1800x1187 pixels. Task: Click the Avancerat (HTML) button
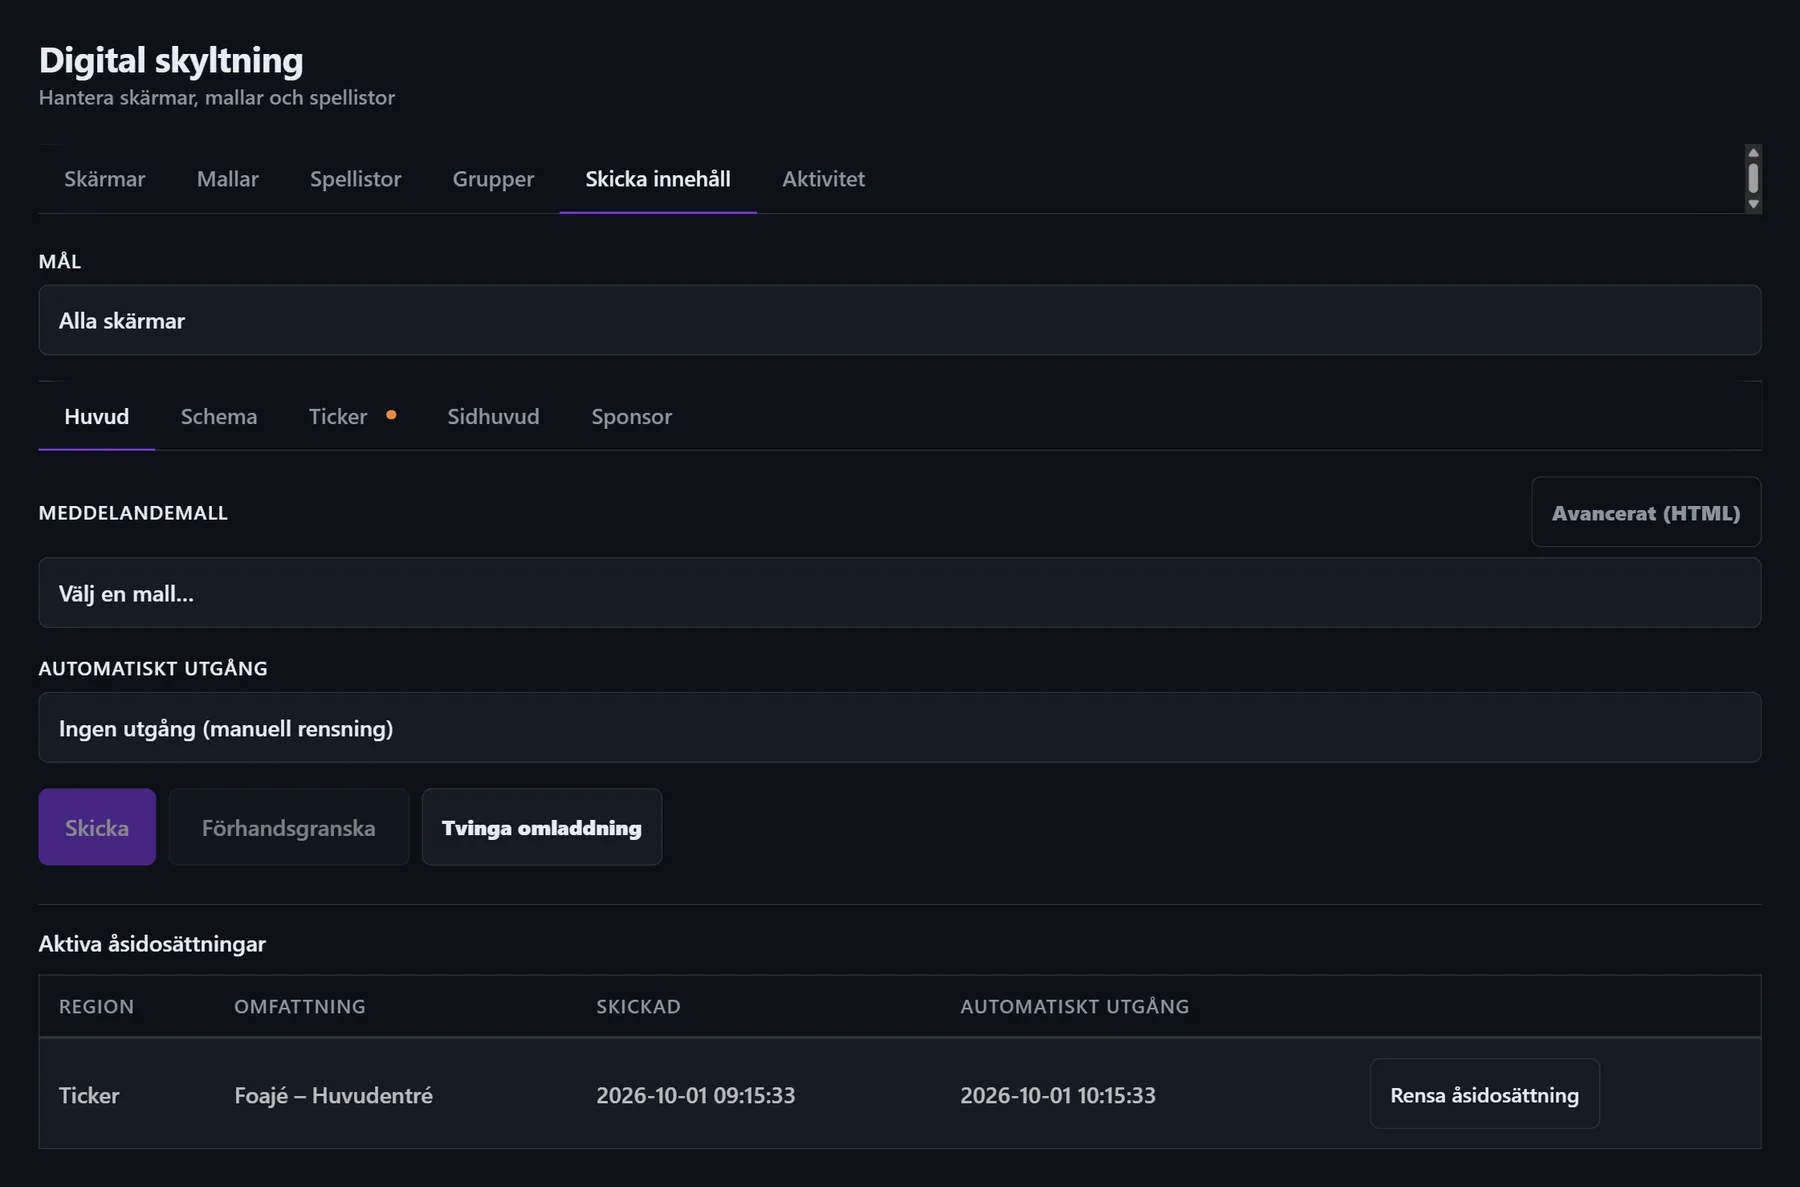(x=1646, y=512)
